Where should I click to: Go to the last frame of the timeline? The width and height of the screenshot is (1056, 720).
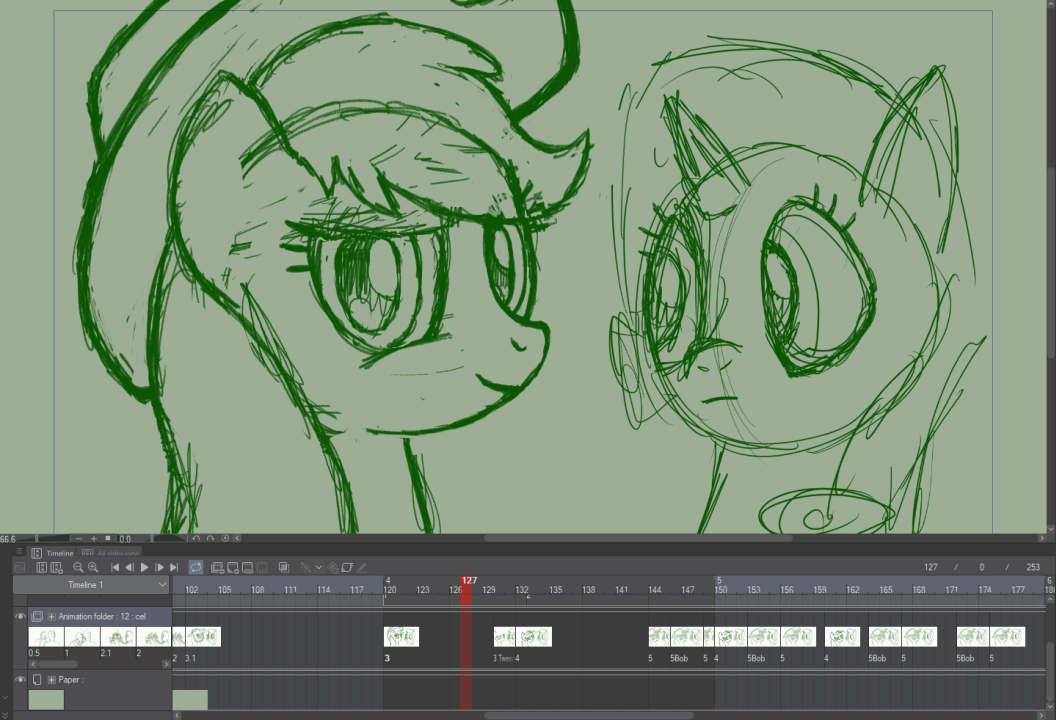[x=174, y=568]
